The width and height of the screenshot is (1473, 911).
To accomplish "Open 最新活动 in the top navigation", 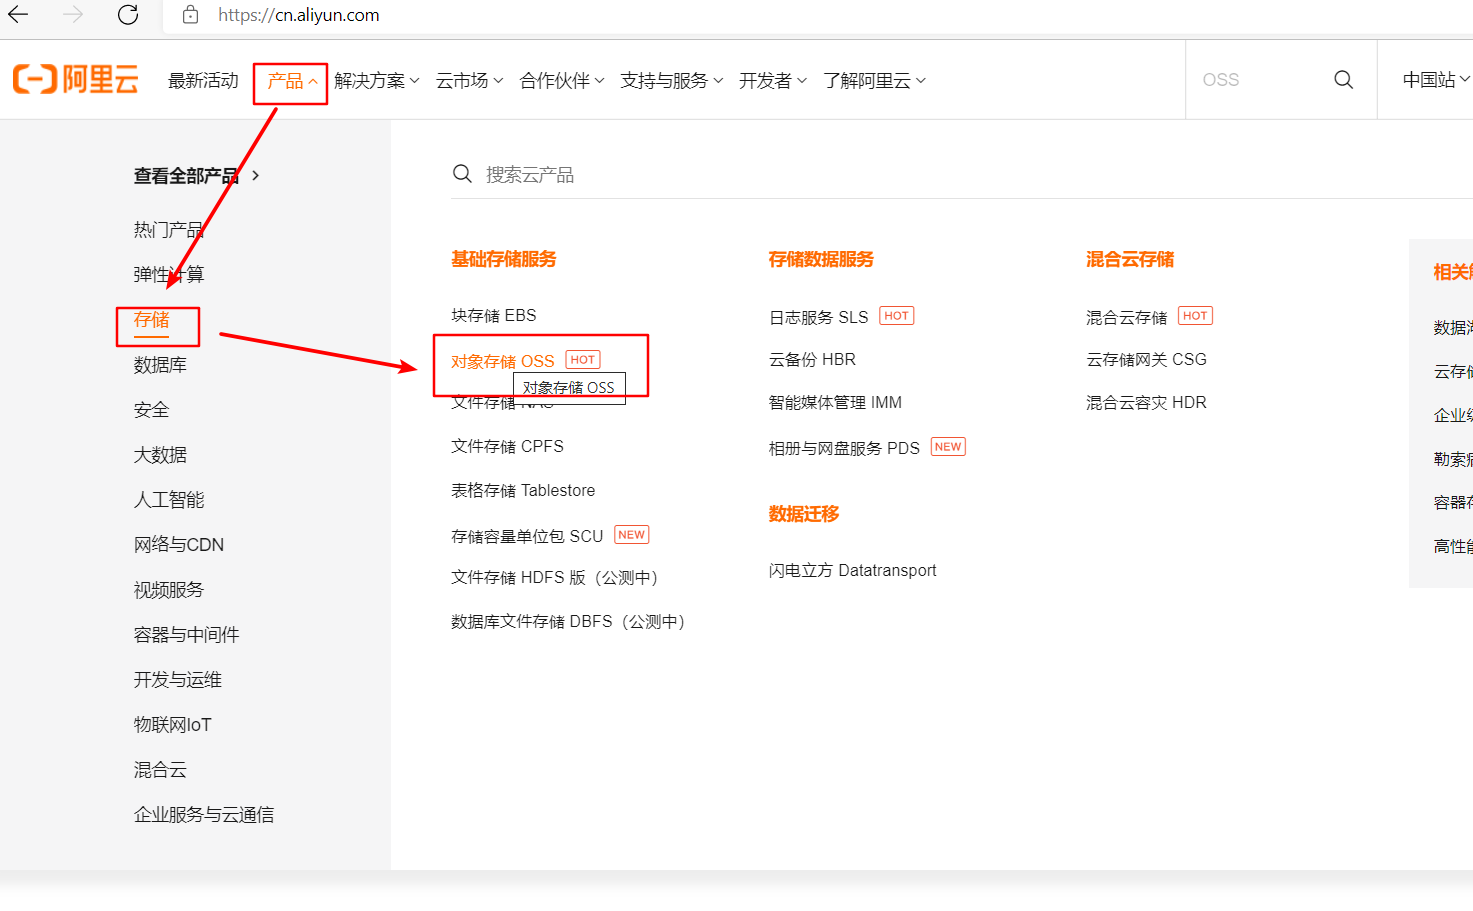I will [x=203, y=81].
